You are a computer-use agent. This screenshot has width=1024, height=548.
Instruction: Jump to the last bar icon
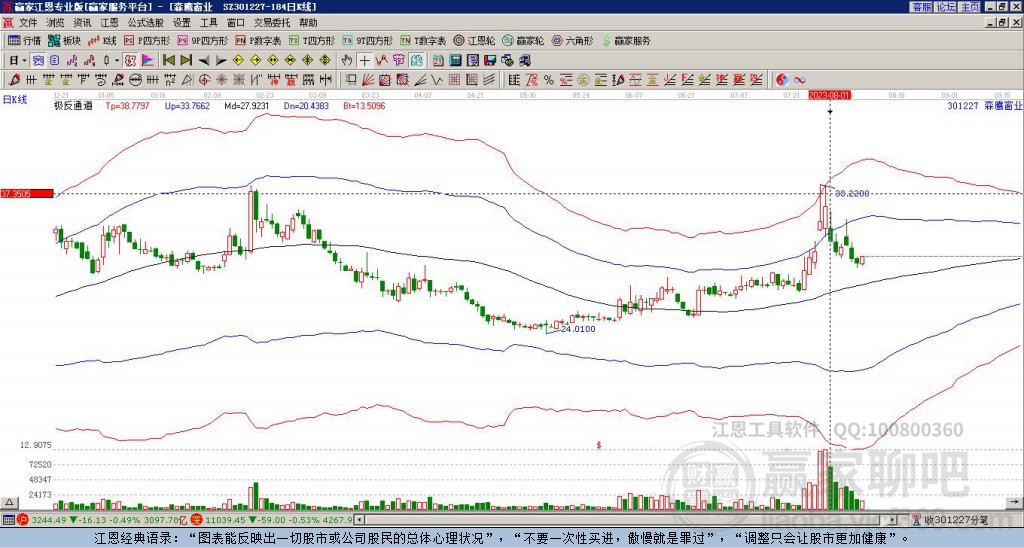(186, 60)
